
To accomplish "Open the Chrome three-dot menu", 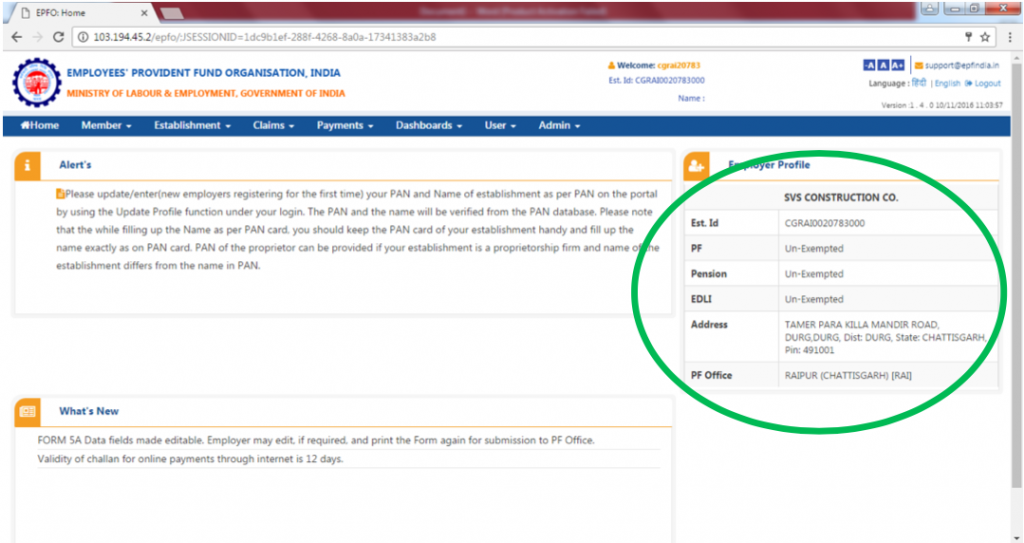I will (1007, 37).
